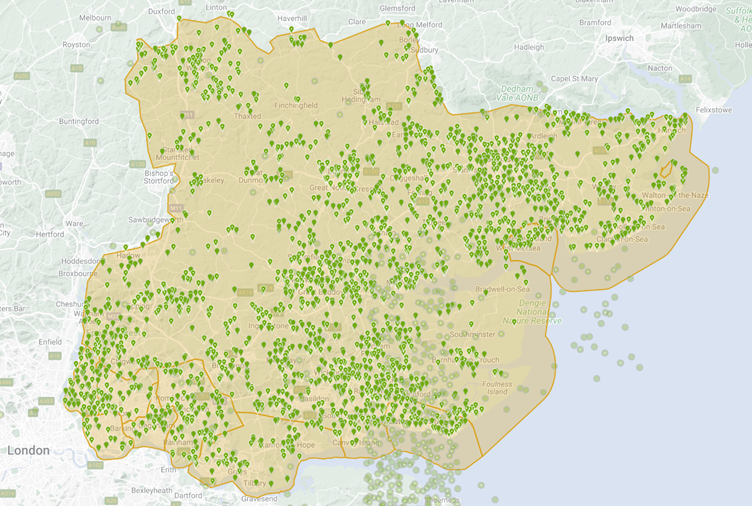Screen dimensions: 752x506
Task: Click the A214 road shield
Action: [x=7, y=493]
